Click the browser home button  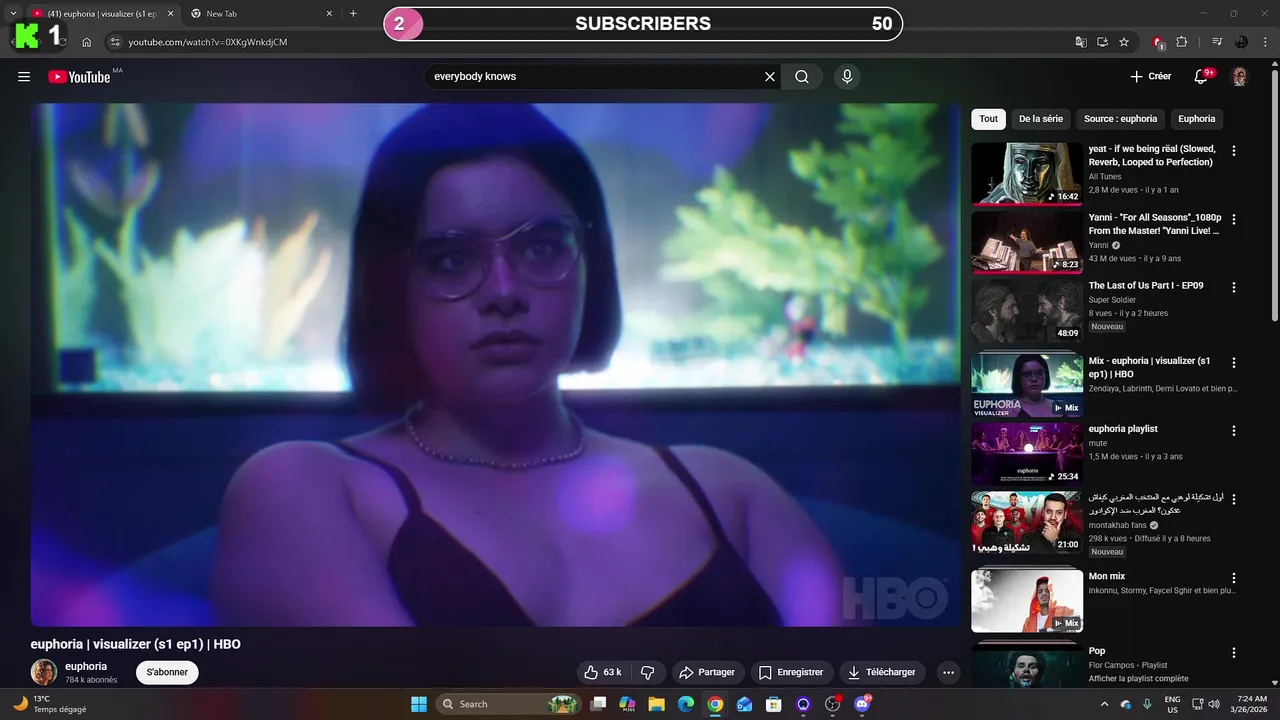click(87, 42)
